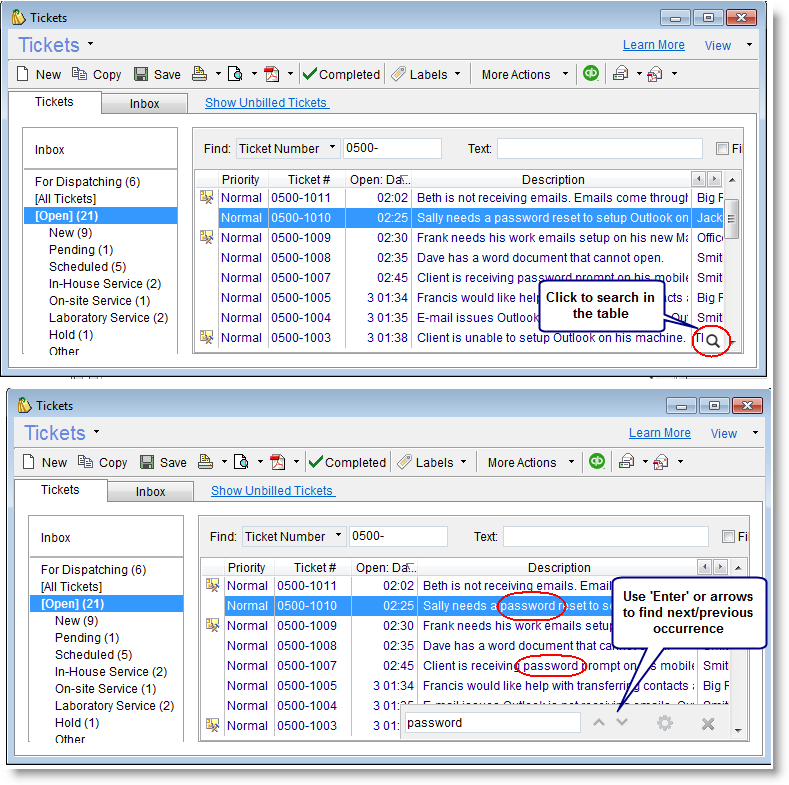Mark the ticket Completed in the upper toolbar
The image size is (789, 785).
point(340,74)
